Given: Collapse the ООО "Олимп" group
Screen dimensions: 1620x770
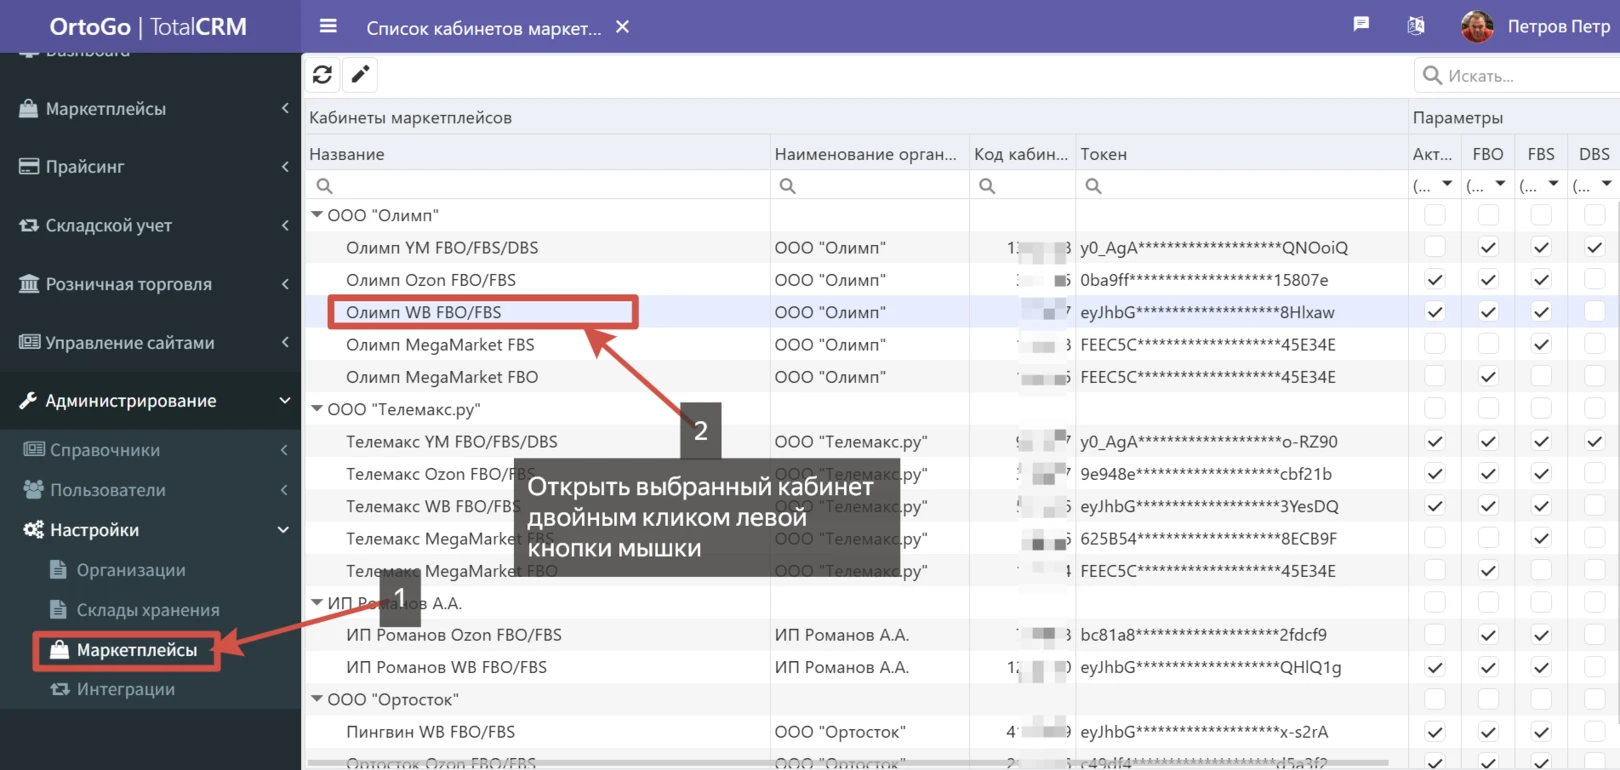Looking at the screenshot, I should pyautogui.click(x=317, y=215).
